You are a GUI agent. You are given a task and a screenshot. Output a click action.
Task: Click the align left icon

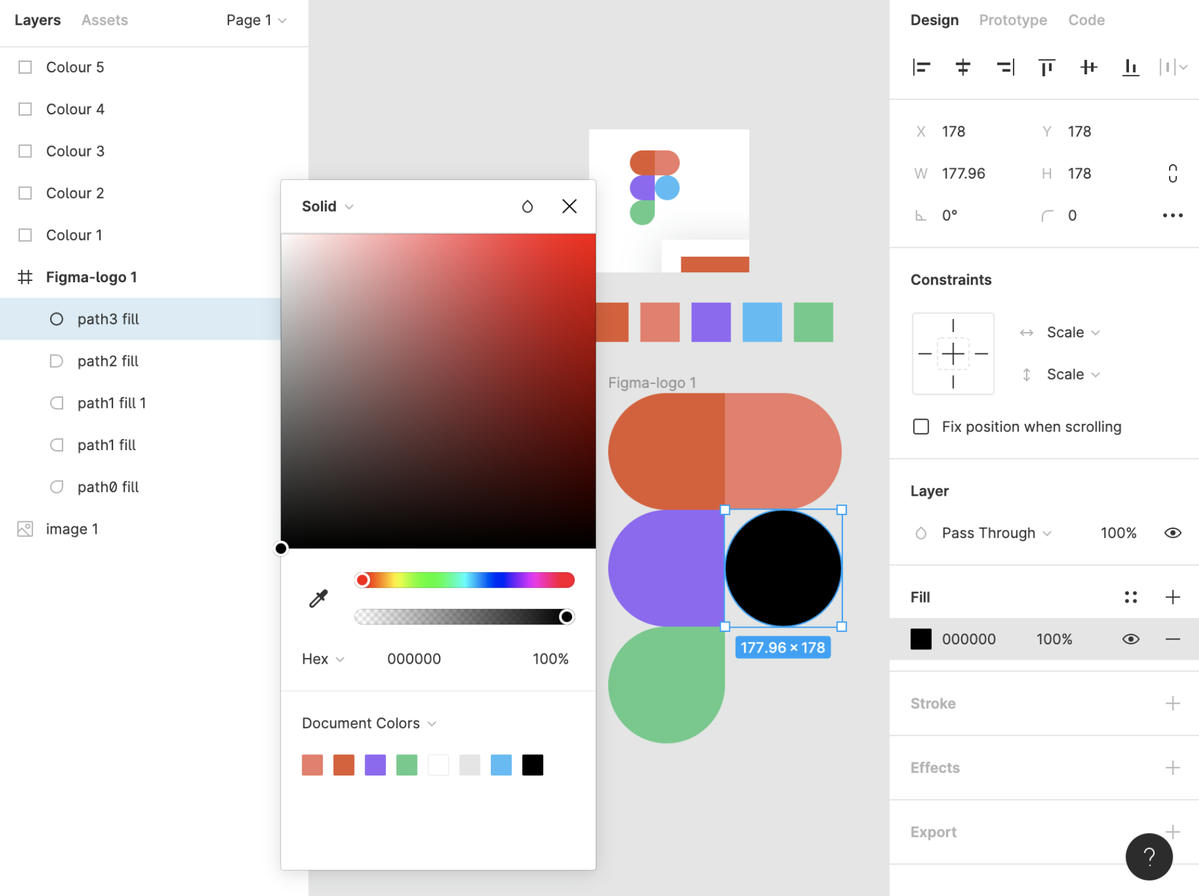(921, 67)
